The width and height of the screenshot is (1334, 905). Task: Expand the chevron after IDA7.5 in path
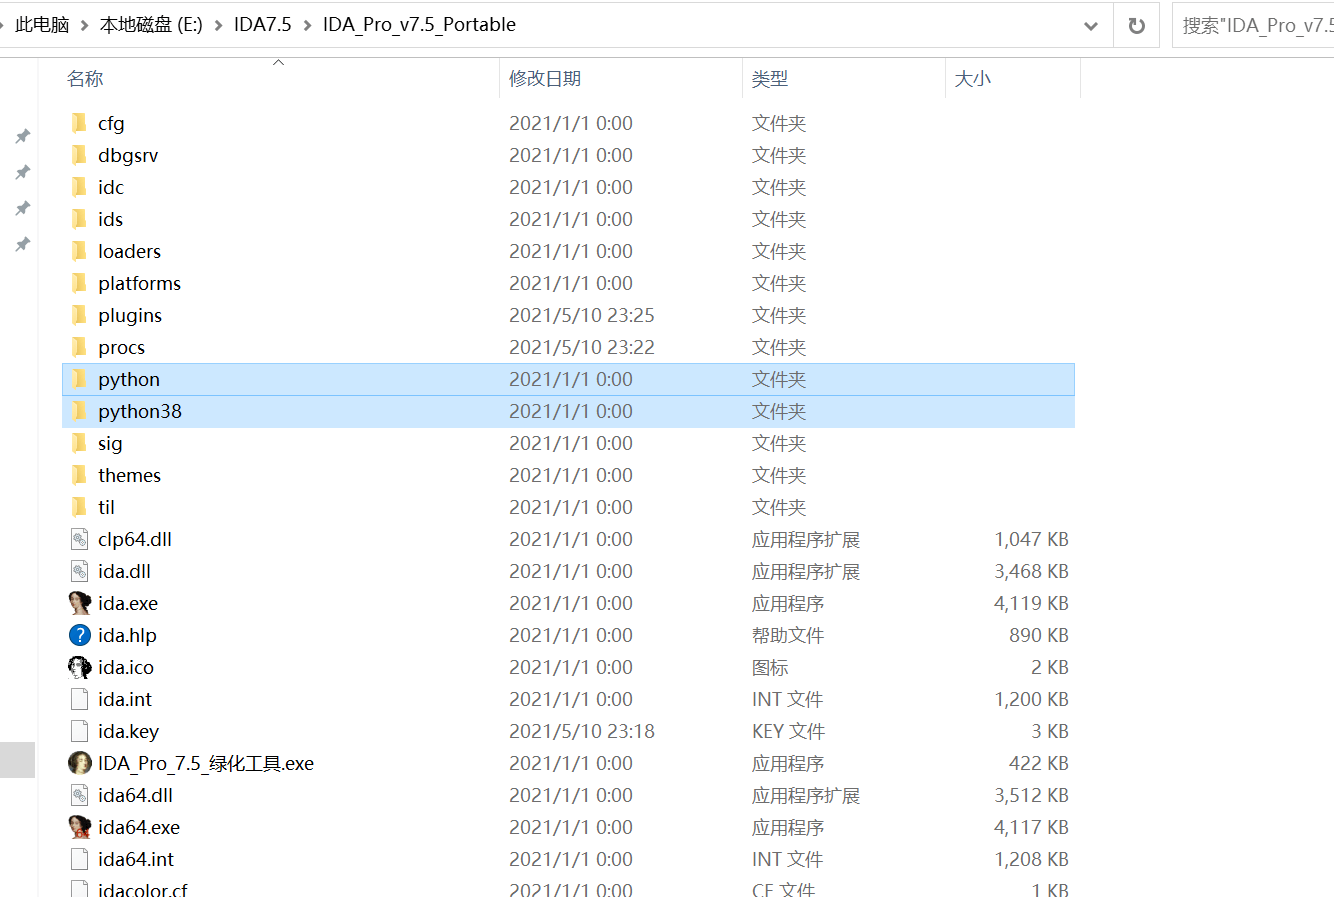307,25
